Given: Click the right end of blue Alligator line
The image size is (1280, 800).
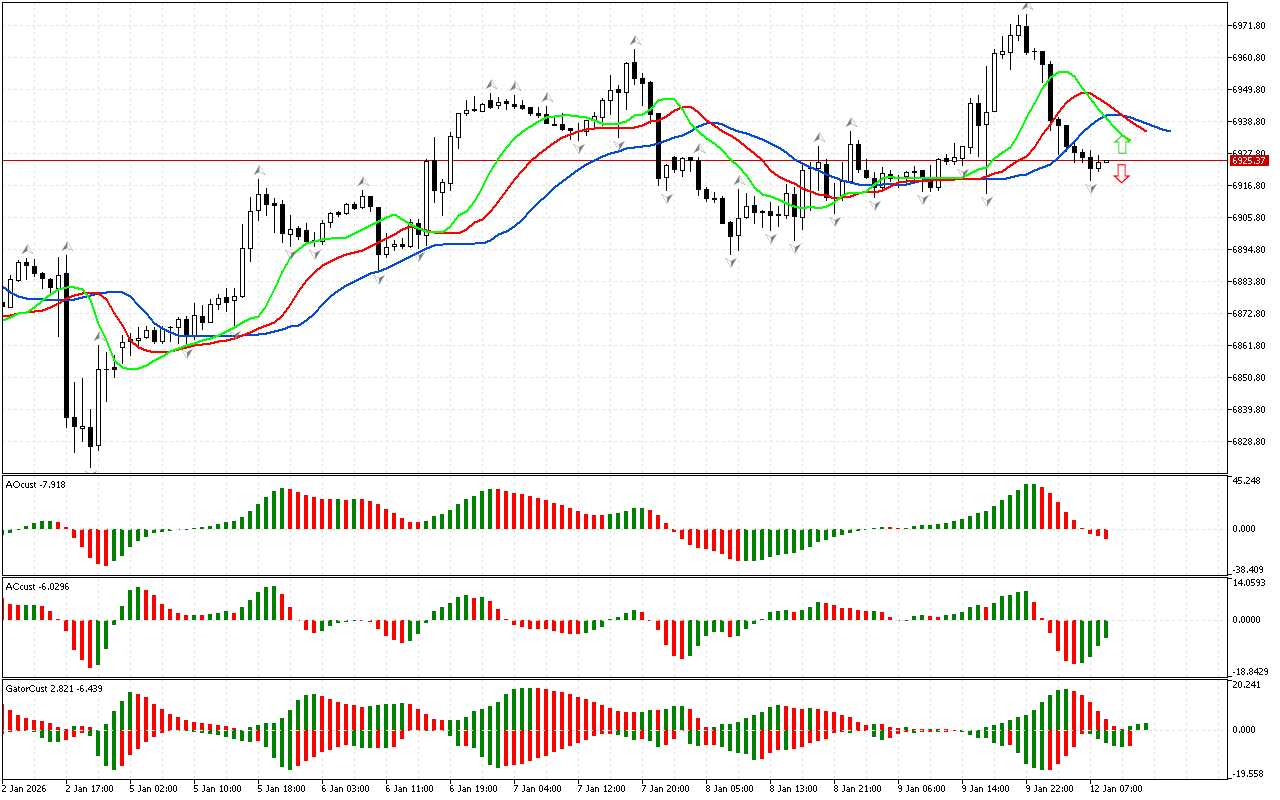Looking at the screenshot, I should point(1170,131).
